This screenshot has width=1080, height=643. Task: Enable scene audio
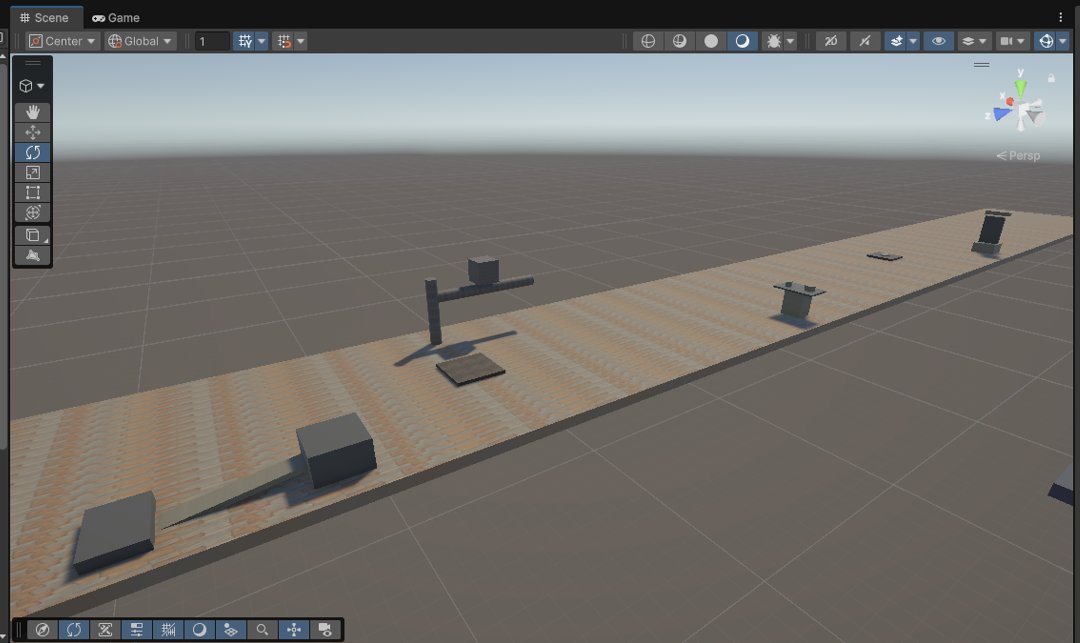(864, 41)
